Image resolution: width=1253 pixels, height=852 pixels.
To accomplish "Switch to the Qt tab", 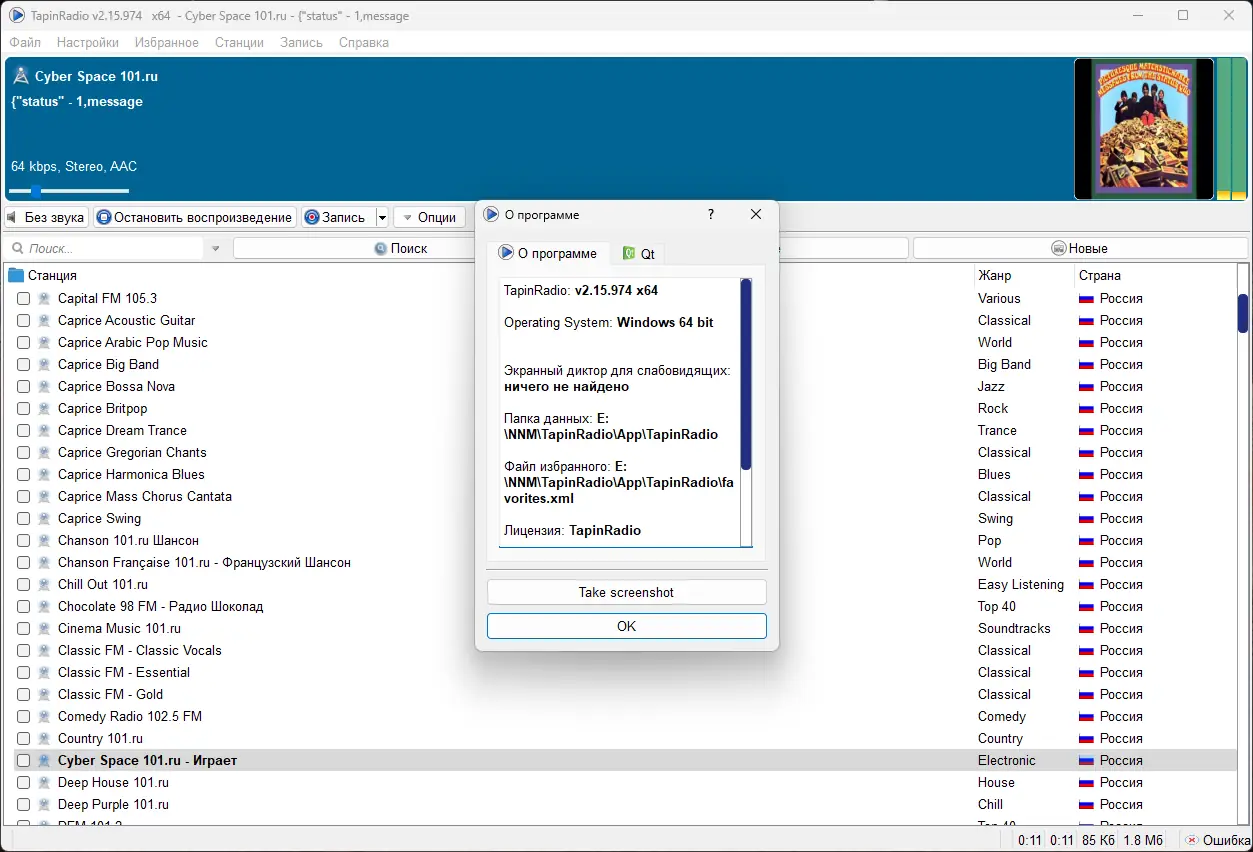I will [638, 254].
